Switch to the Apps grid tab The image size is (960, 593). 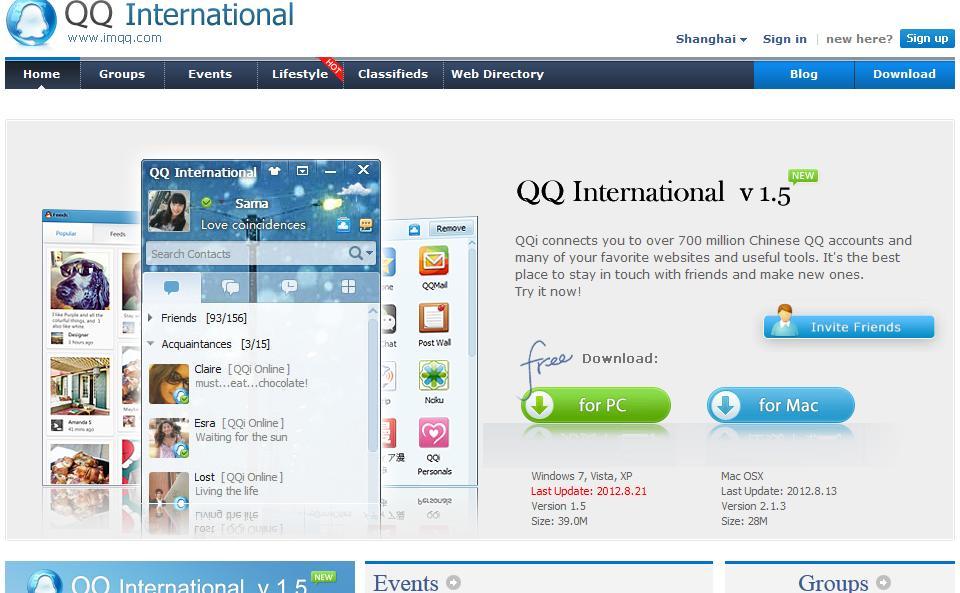348,287
